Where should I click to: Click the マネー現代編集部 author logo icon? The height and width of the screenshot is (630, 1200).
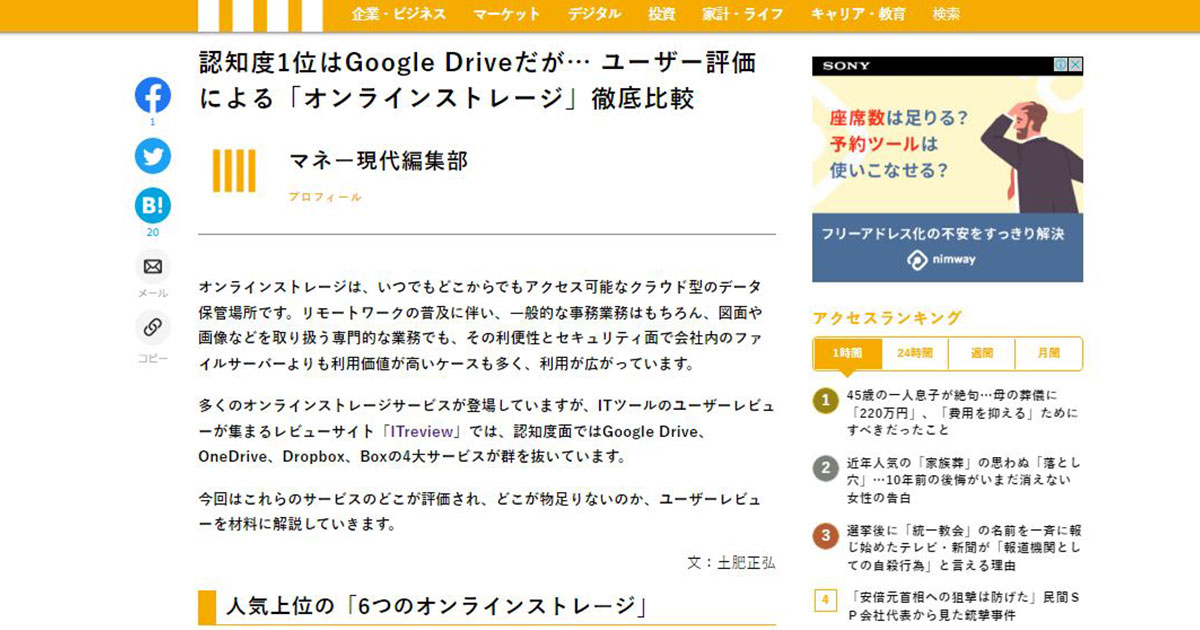tap(235, 170)
